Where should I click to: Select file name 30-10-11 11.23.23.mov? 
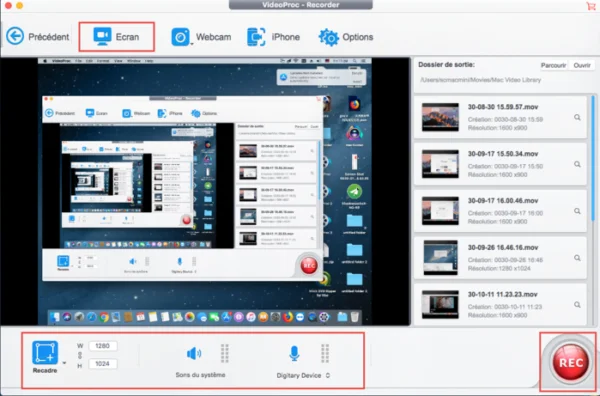pos(503,295)
